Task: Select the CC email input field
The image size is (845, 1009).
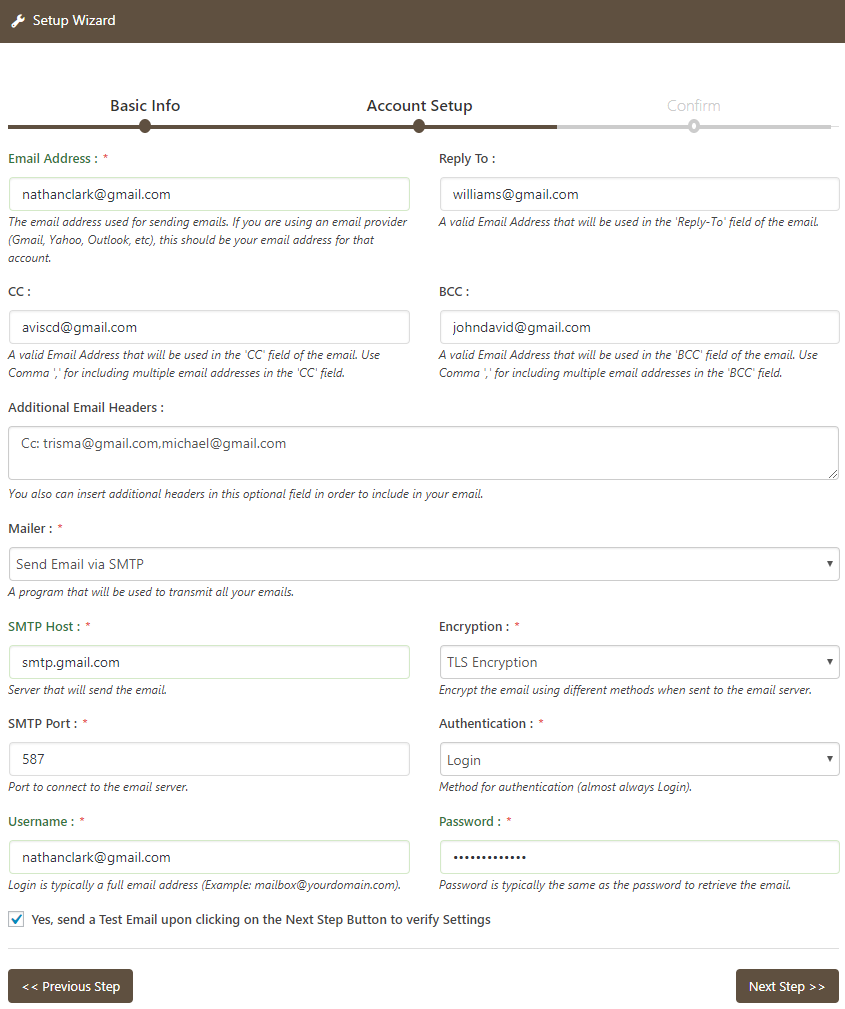Action: pos(209,327)
